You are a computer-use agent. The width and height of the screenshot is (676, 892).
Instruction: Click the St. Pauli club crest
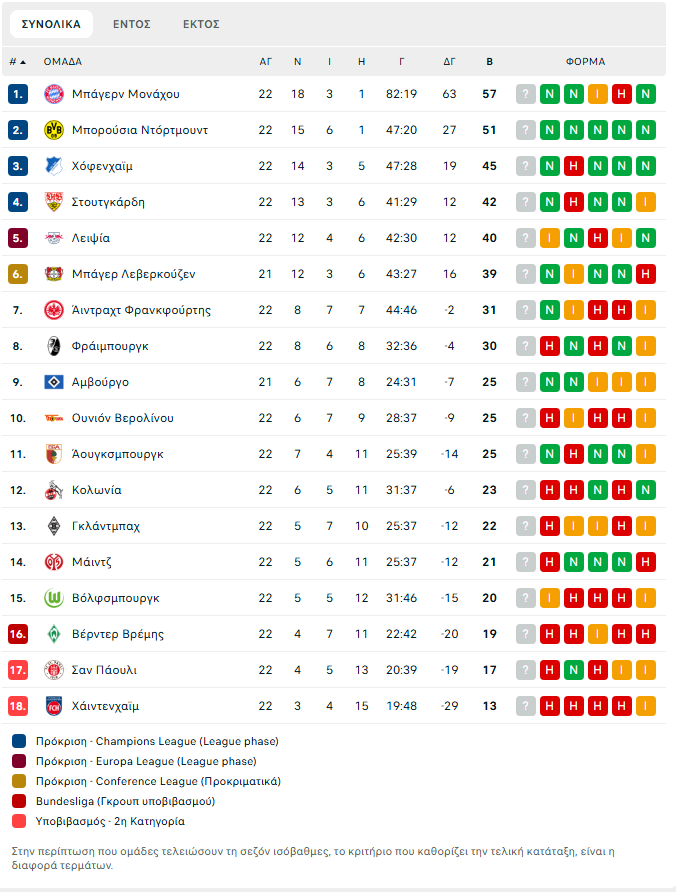(54, 670)
